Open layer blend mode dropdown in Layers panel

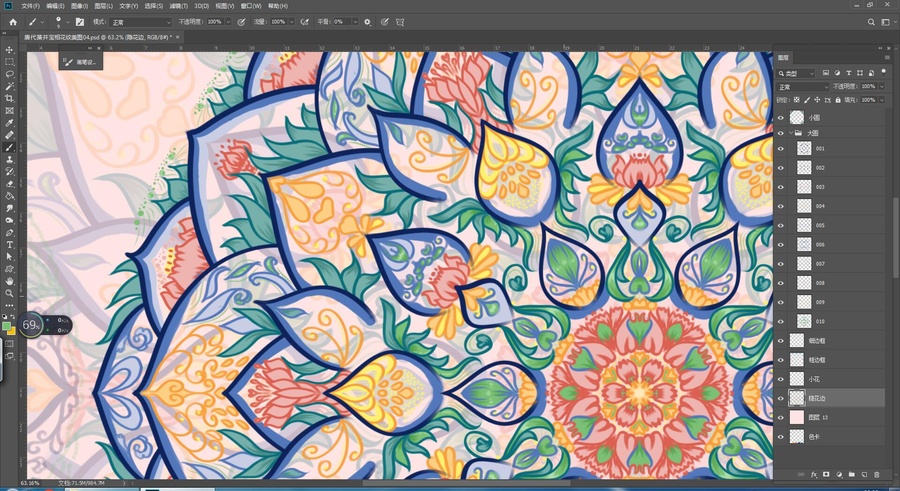point(802,87)
